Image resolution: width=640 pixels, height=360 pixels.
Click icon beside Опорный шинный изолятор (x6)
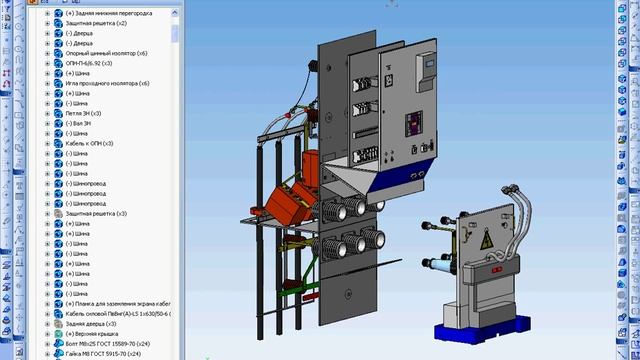(58, 53)
